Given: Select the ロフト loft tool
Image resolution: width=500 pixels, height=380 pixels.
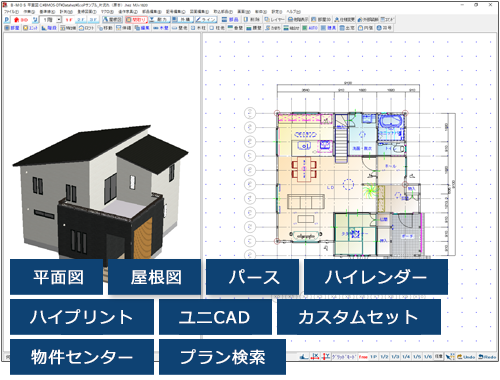Looking at the screenshot, I should coord(87,28).
